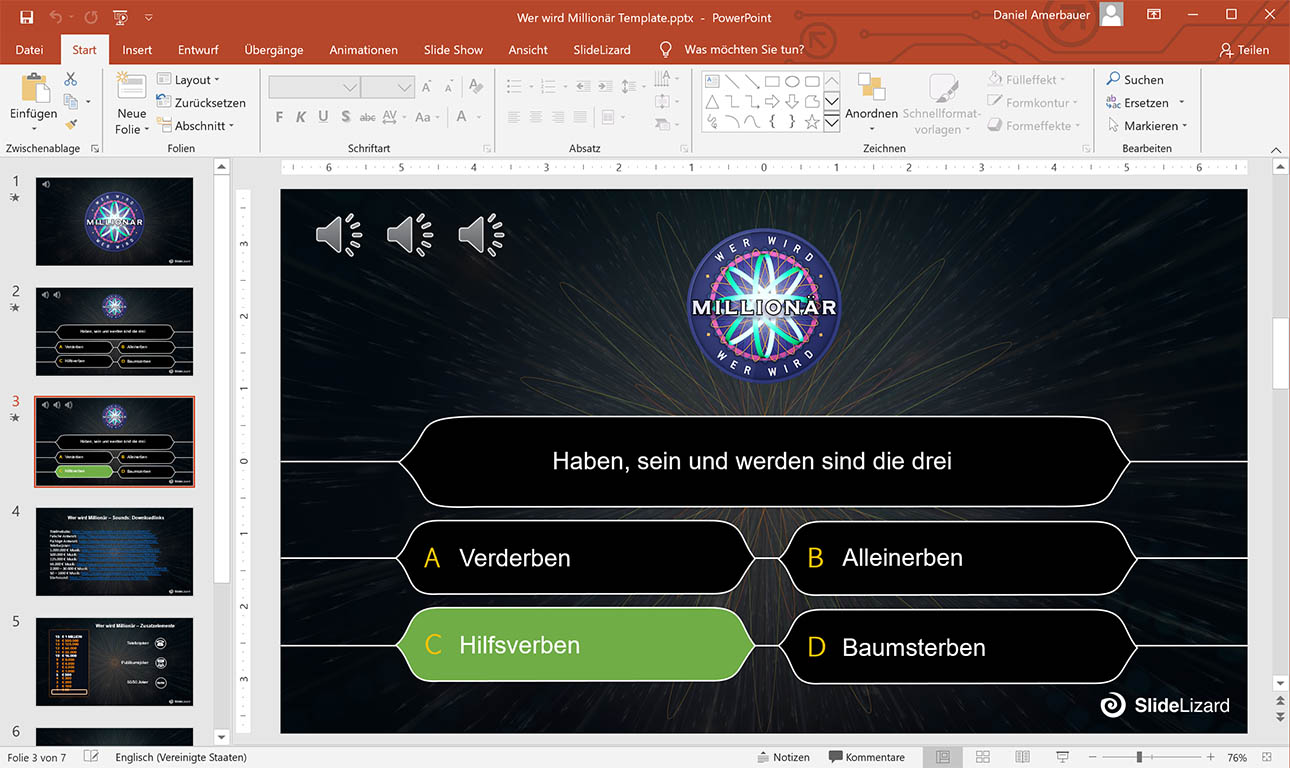Screen dimensions: 1290x768
Task: Collapse the ribbon with the chevron
Action: (x=1275, y=149)
